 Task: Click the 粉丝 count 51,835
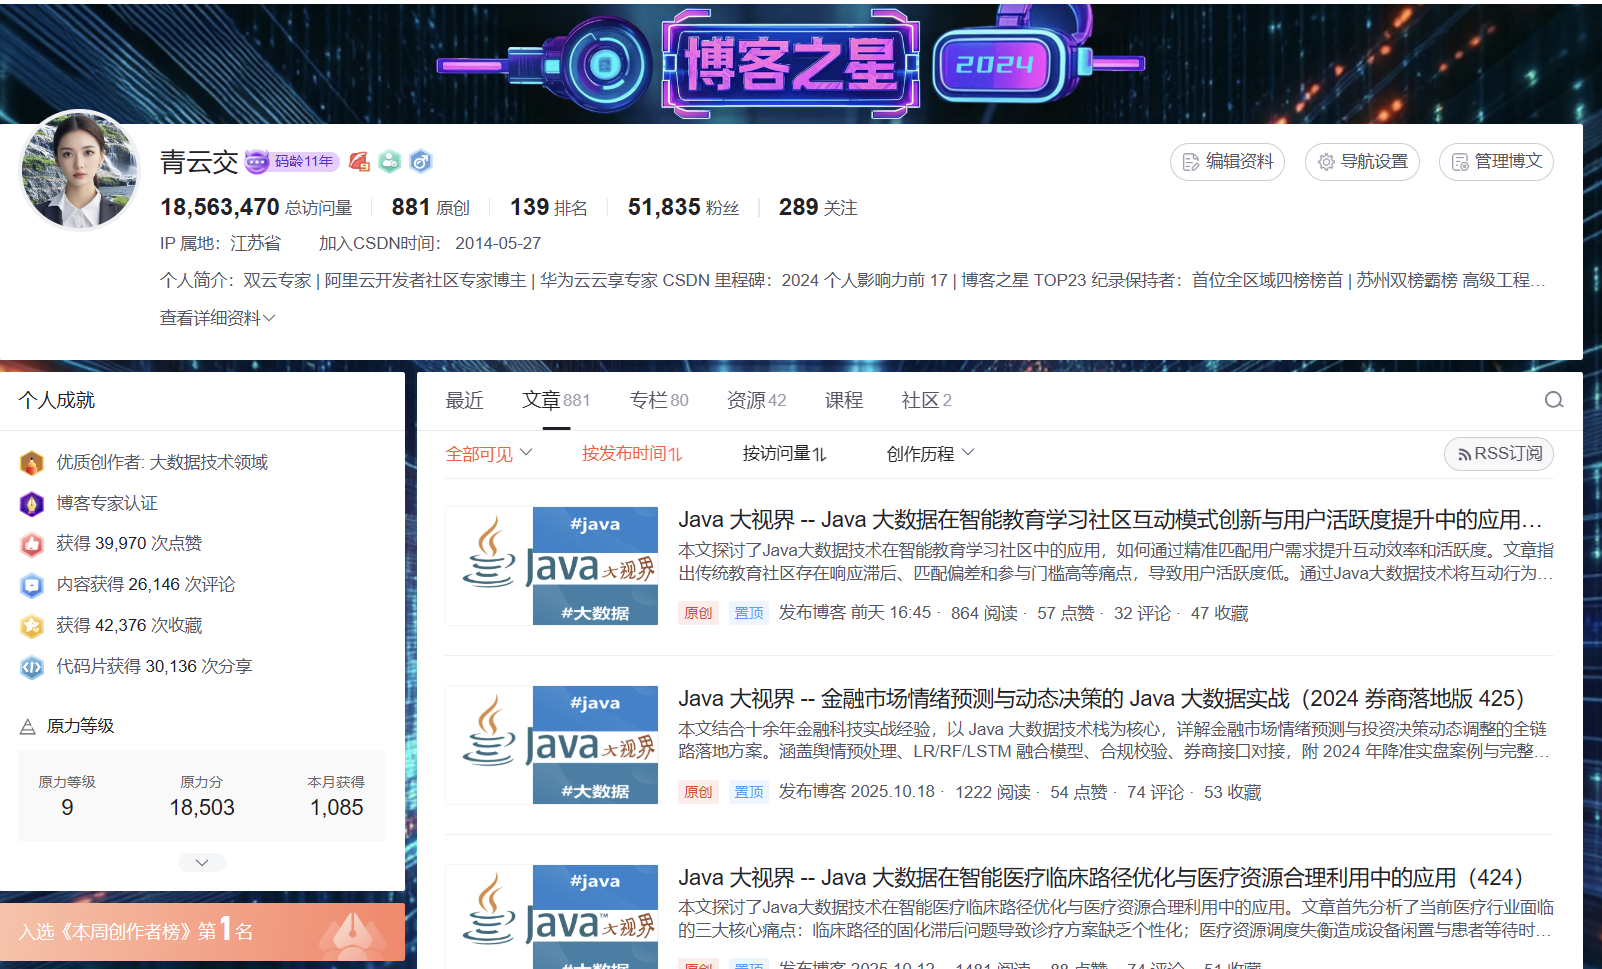683,207
